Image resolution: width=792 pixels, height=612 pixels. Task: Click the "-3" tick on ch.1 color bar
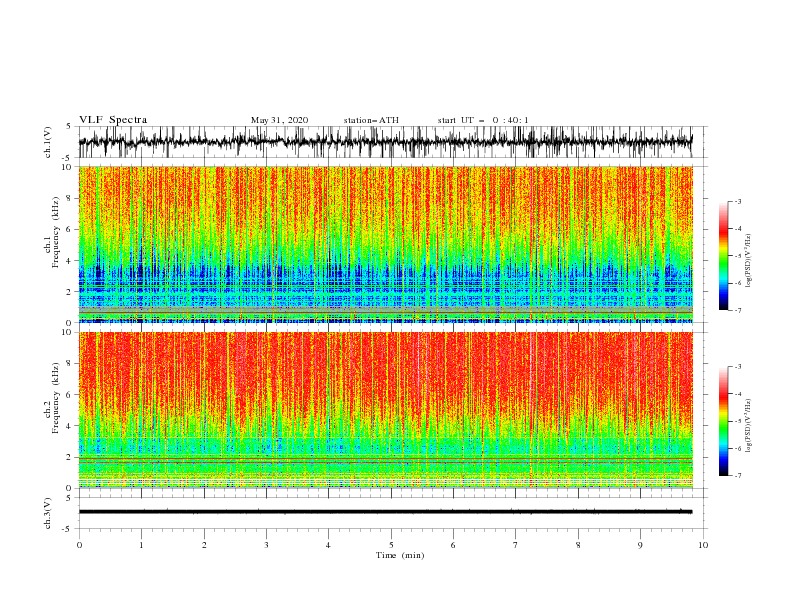pos(737,201)
